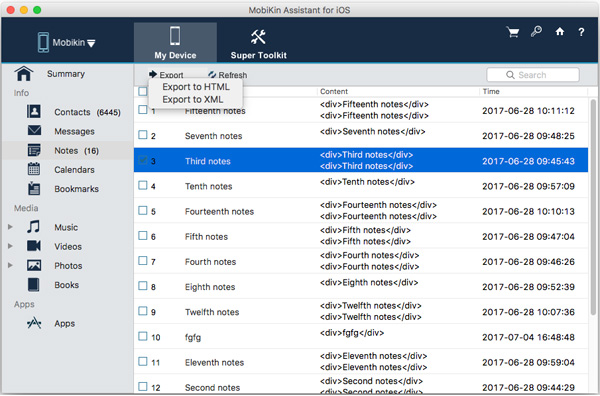Open the Mobikin device dropdown arrow
Viewport: 600px width, 396px height.
pyautogui.click(x=91, y=43)
